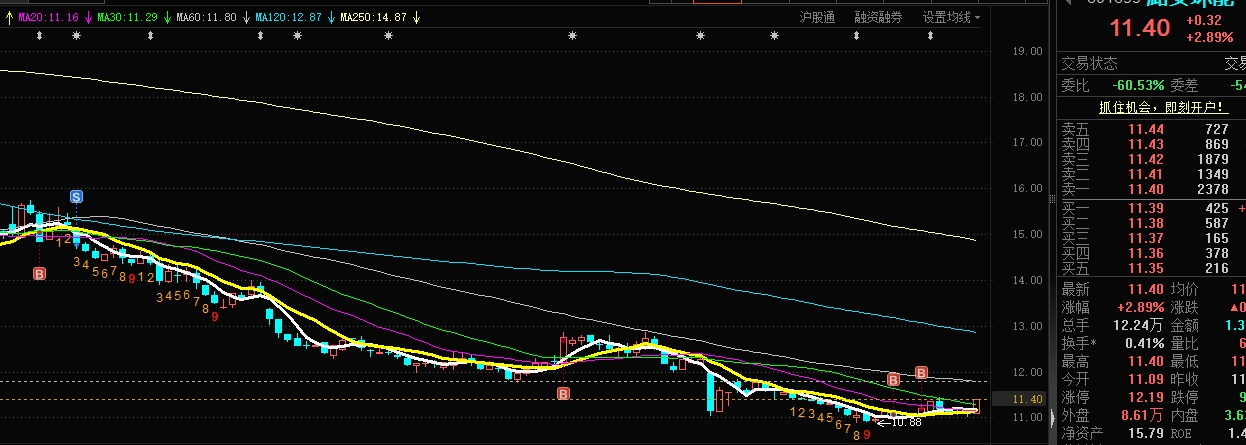Click the 总手 12.24万 volume value
1246x445 pixels.
(1136, 325)
